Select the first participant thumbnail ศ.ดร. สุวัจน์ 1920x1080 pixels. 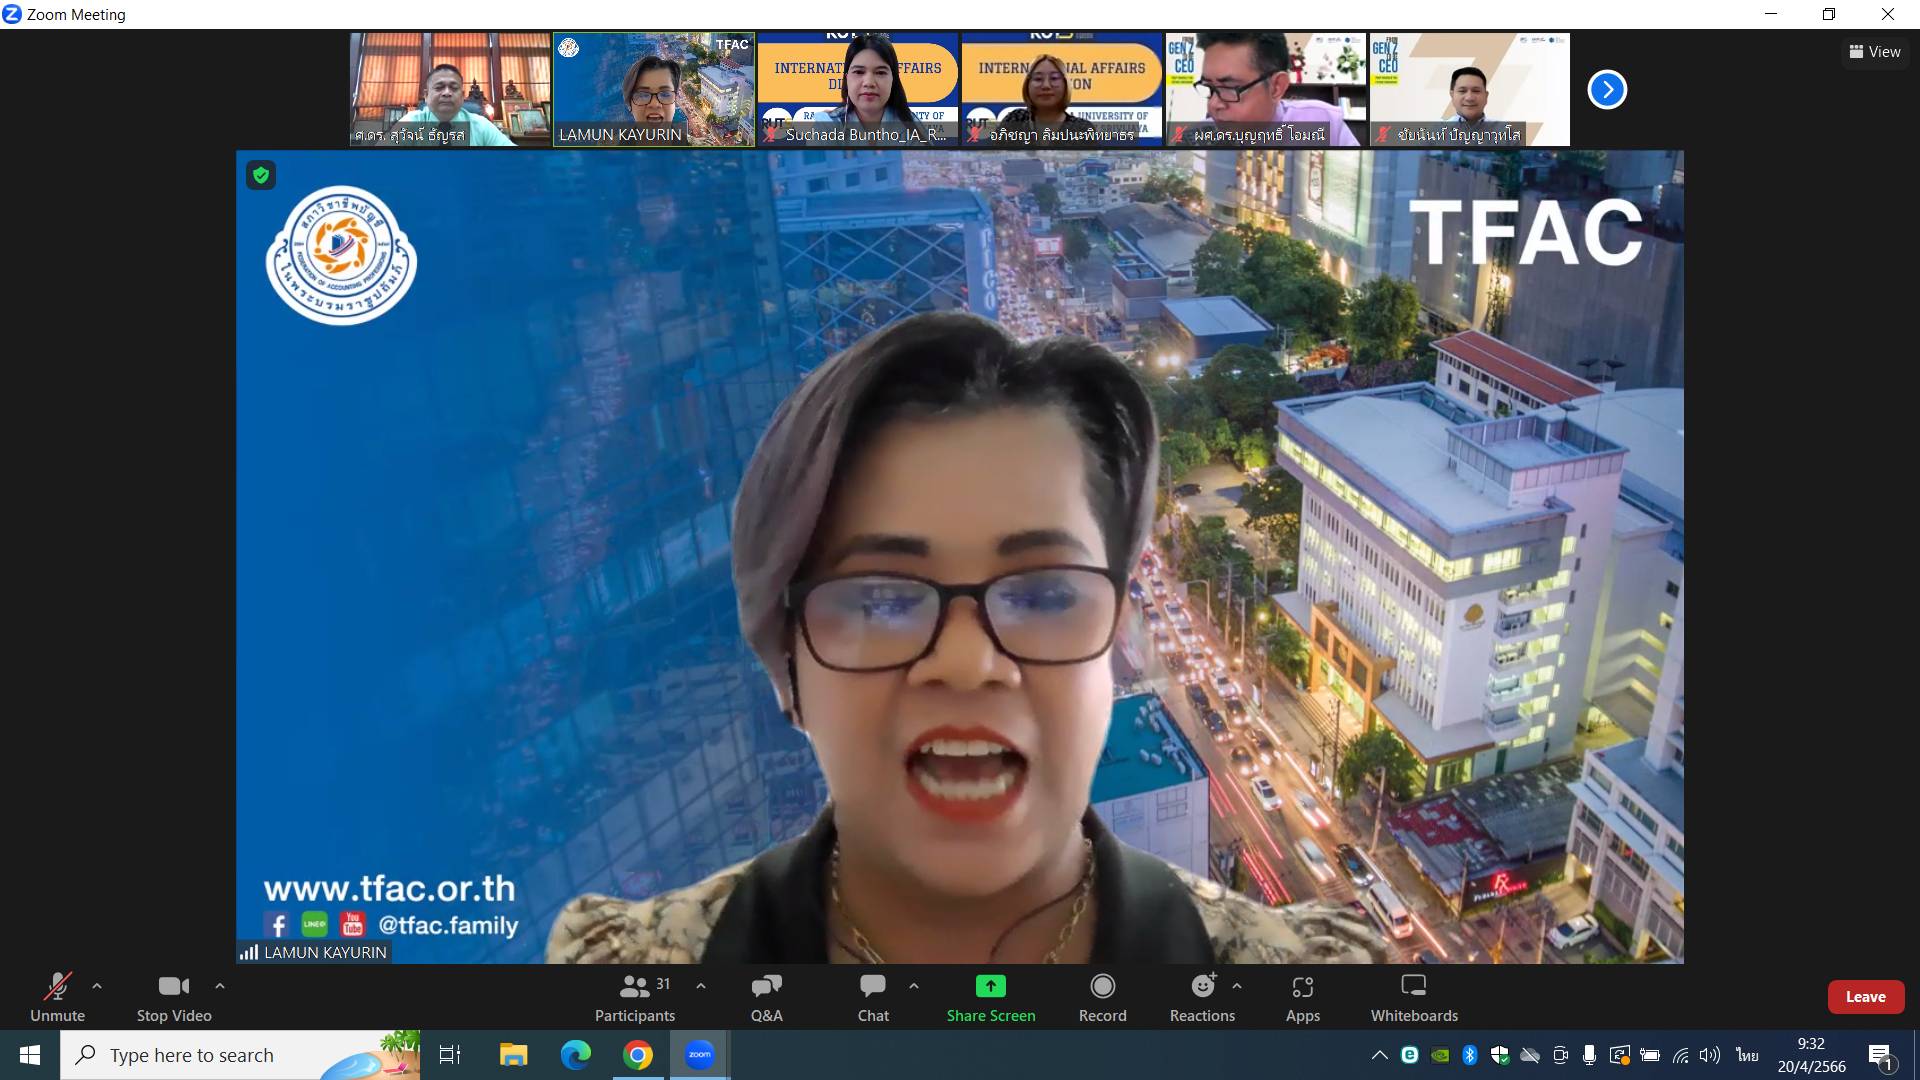point(450,90)
